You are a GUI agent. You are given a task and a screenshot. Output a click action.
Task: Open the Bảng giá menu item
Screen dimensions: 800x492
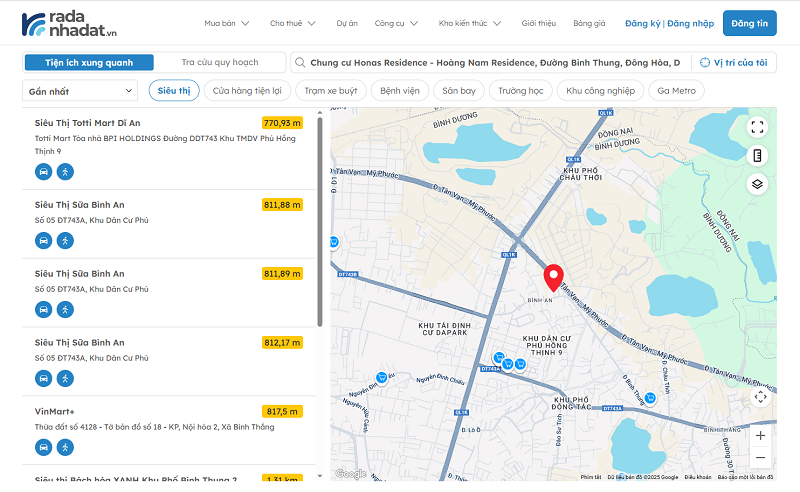pos(589,23)
